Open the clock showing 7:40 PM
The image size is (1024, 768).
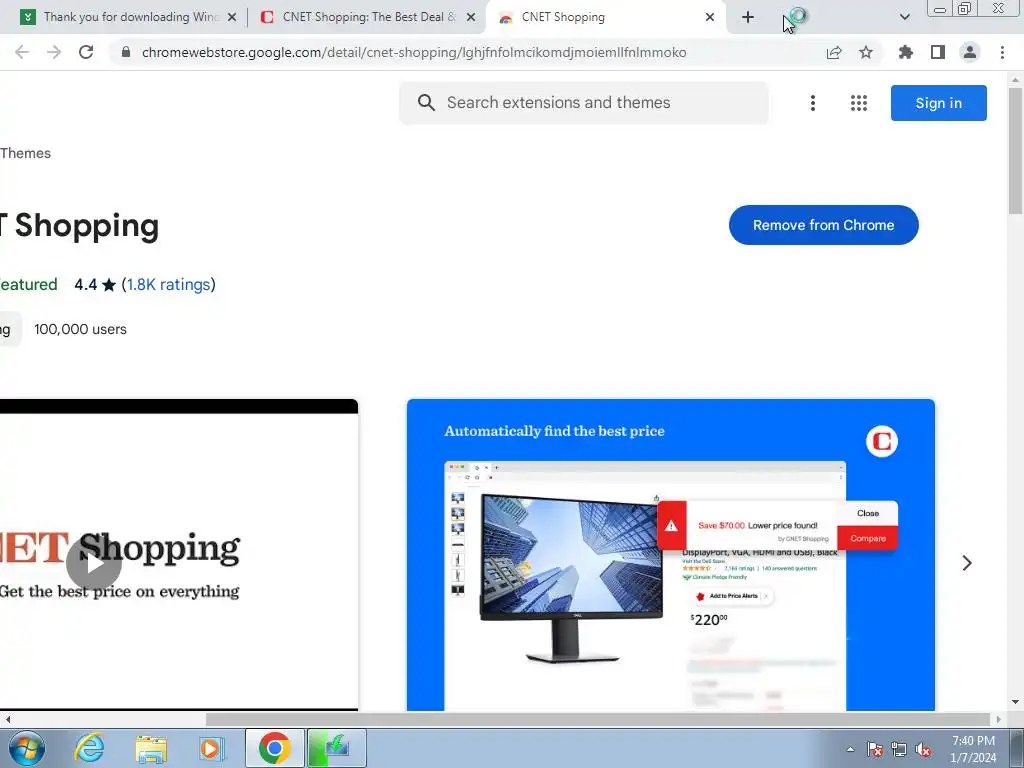(x=973, y=749)
